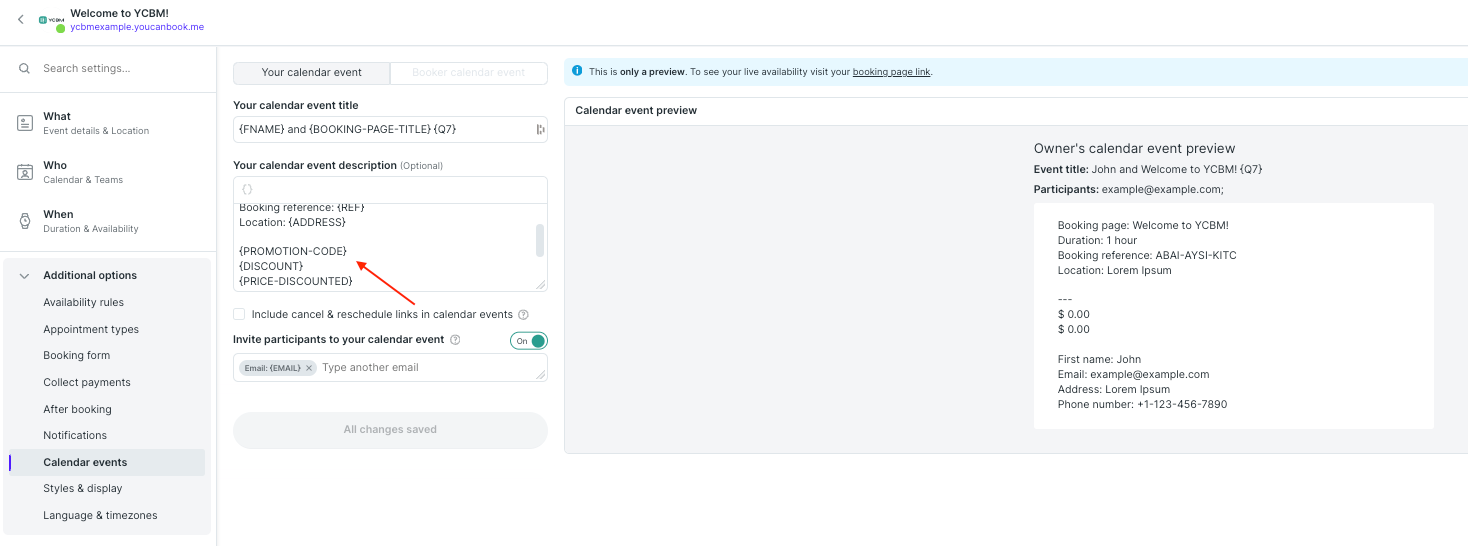Click the Welcome to YCBM! page title
Viewport: 1468px width, 546px height.
pyautogui.click(x=118, y=12)
